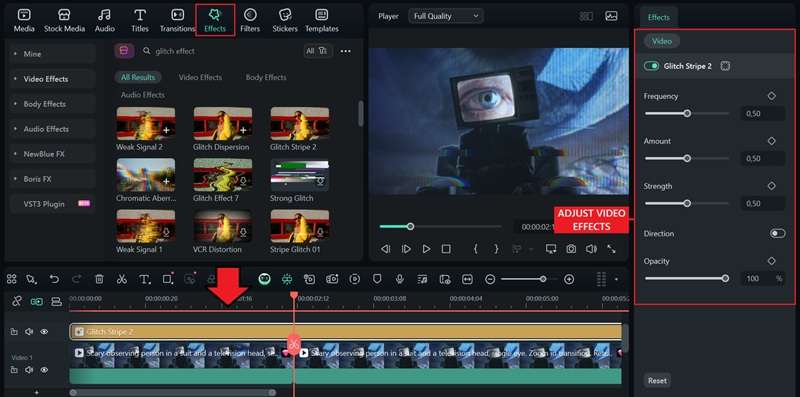Delete the selected clip with trash icon
Screen dimensions: 800x397
pyautogui.click(x=99, y=279)
